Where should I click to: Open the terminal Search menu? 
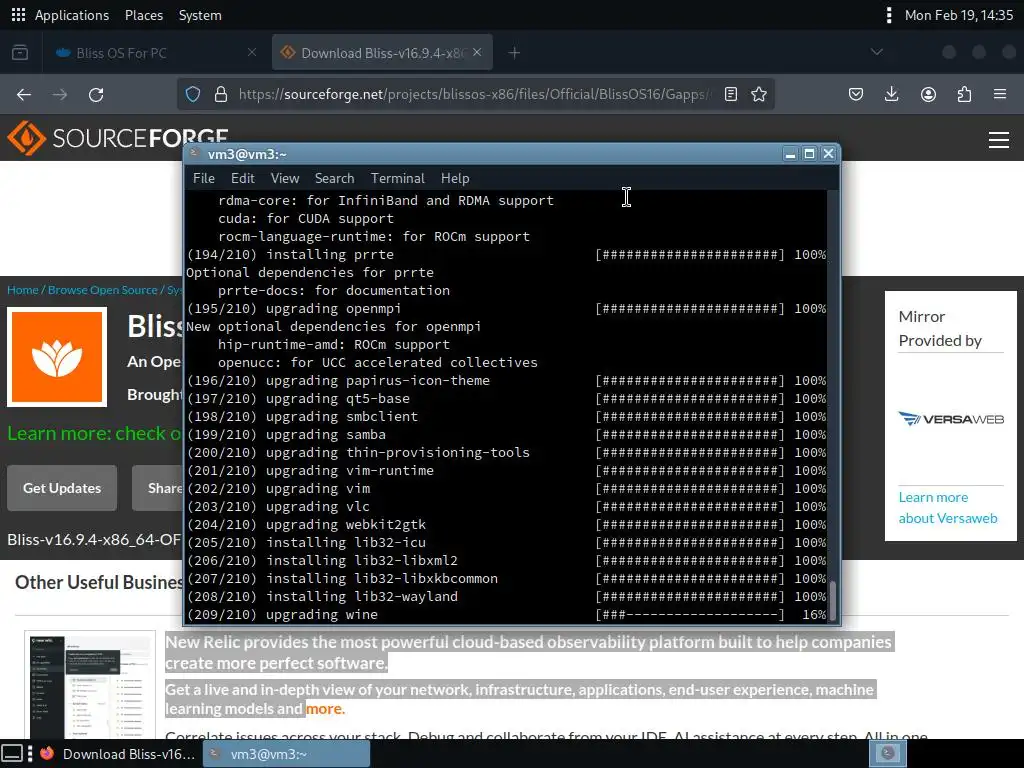334,178
